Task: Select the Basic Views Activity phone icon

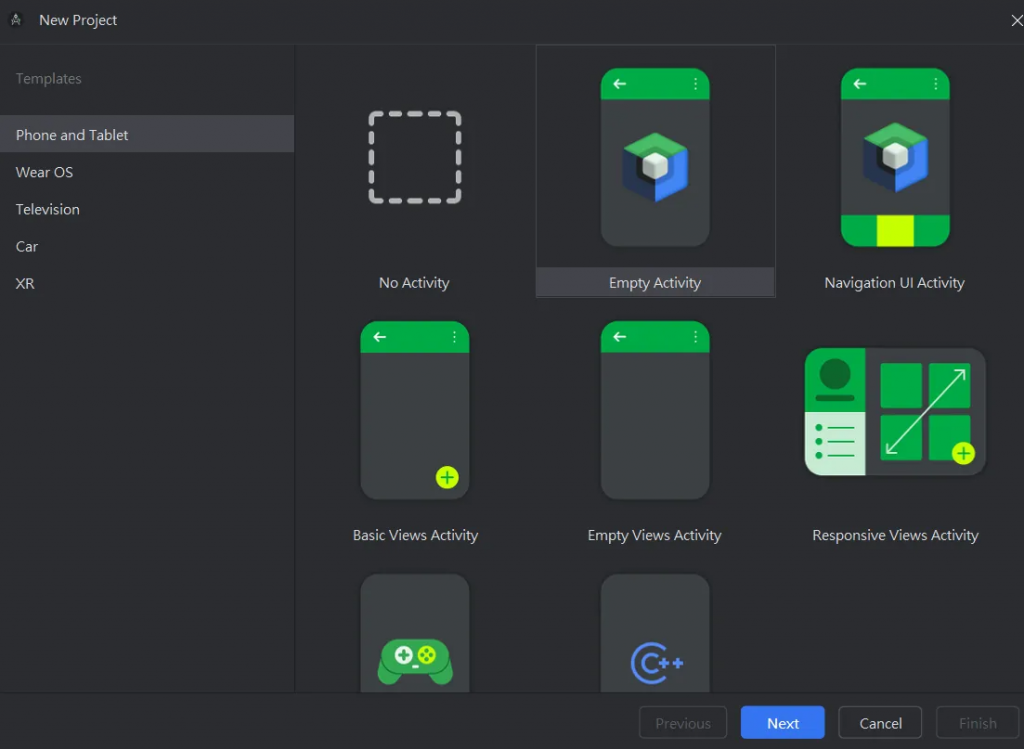Action: pos(415,410)
